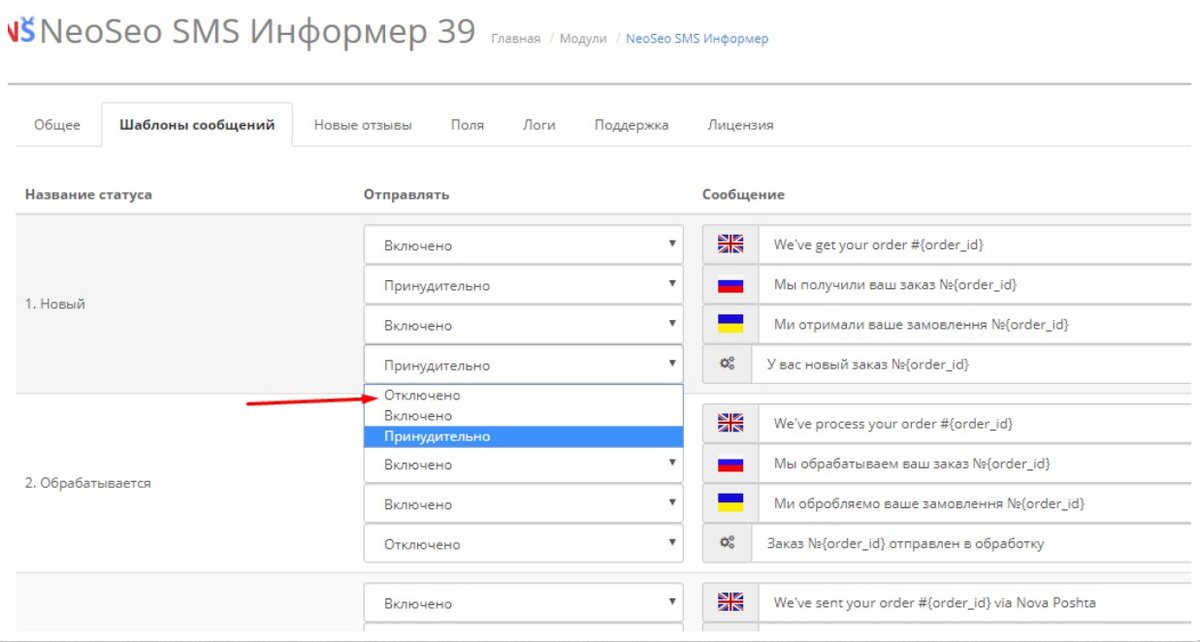Click the UK flag beside 'We've process your order'
The width and height of the screenshot is (1200, 642).
pos(731,424)
